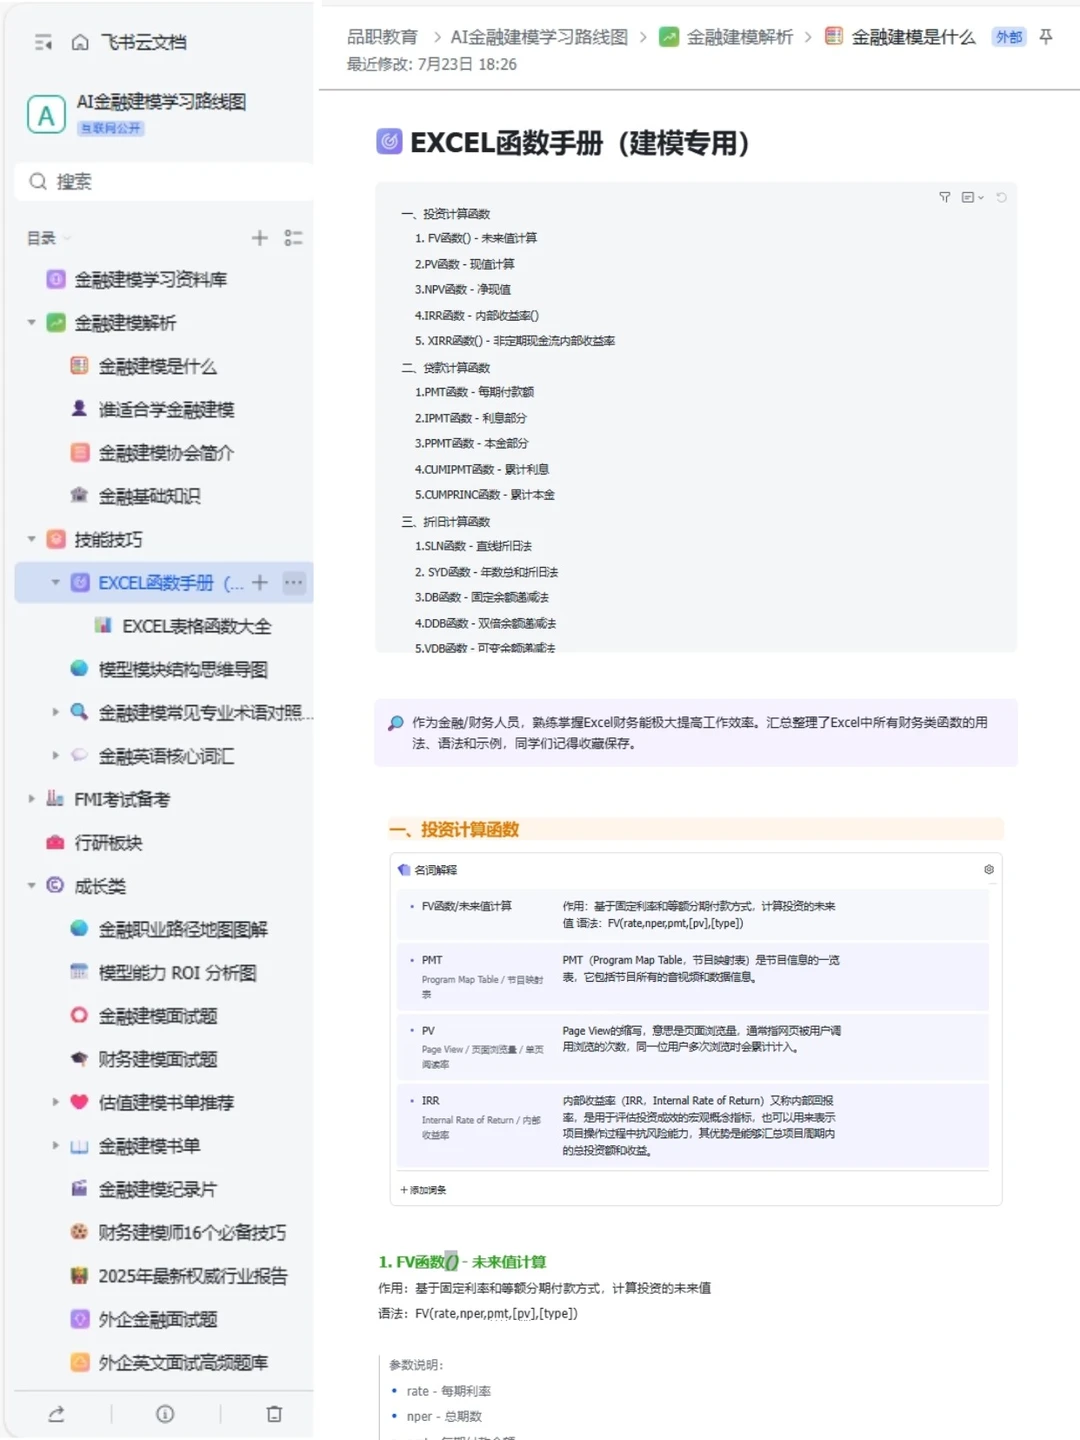Open the trash icon at sidebar bottom
1080x1440 pixels.
click(274, 1414)
